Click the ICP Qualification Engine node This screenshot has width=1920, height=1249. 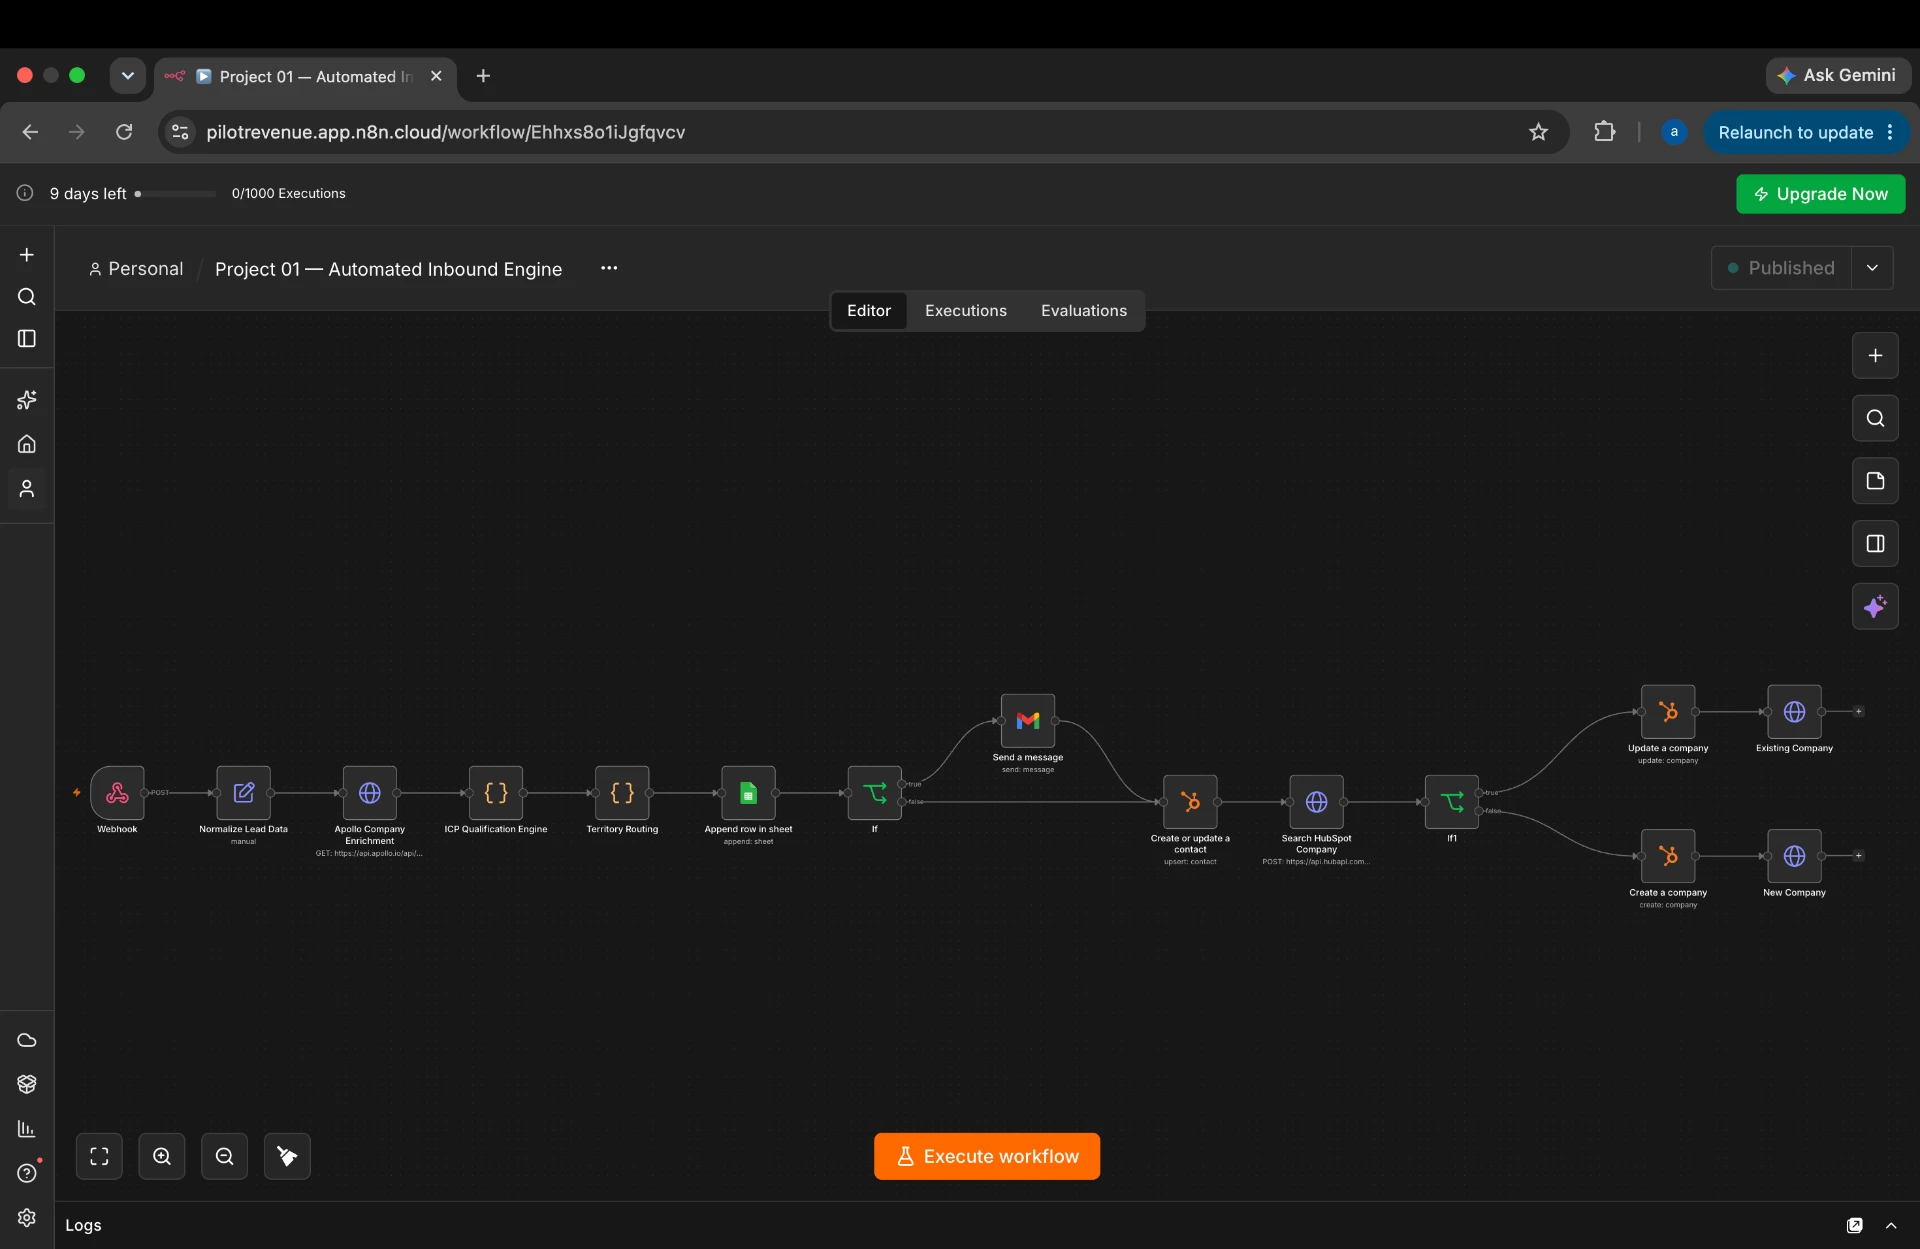click(x=496, y=793)
